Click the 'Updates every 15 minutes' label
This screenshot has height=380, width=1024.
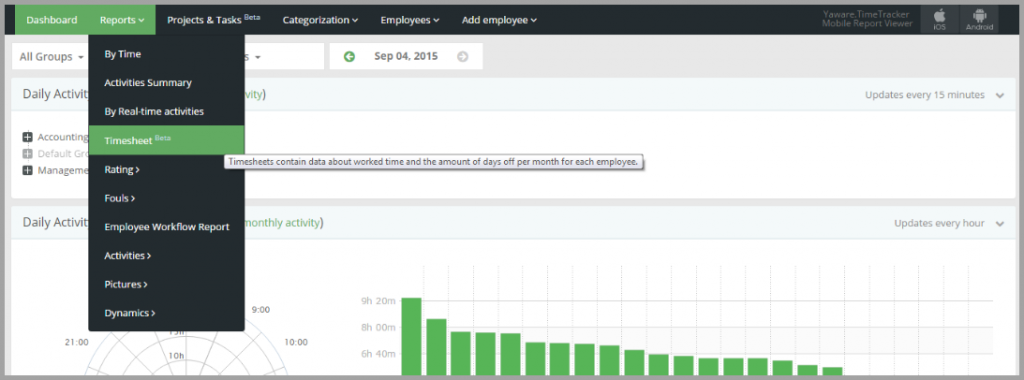pyautogui.click(x=924, y=95)
